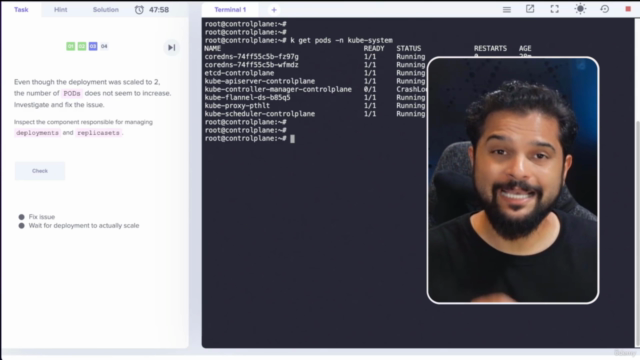Click the replicasets code label
Viewport: 640px width, 360px height.
[98, 133]
